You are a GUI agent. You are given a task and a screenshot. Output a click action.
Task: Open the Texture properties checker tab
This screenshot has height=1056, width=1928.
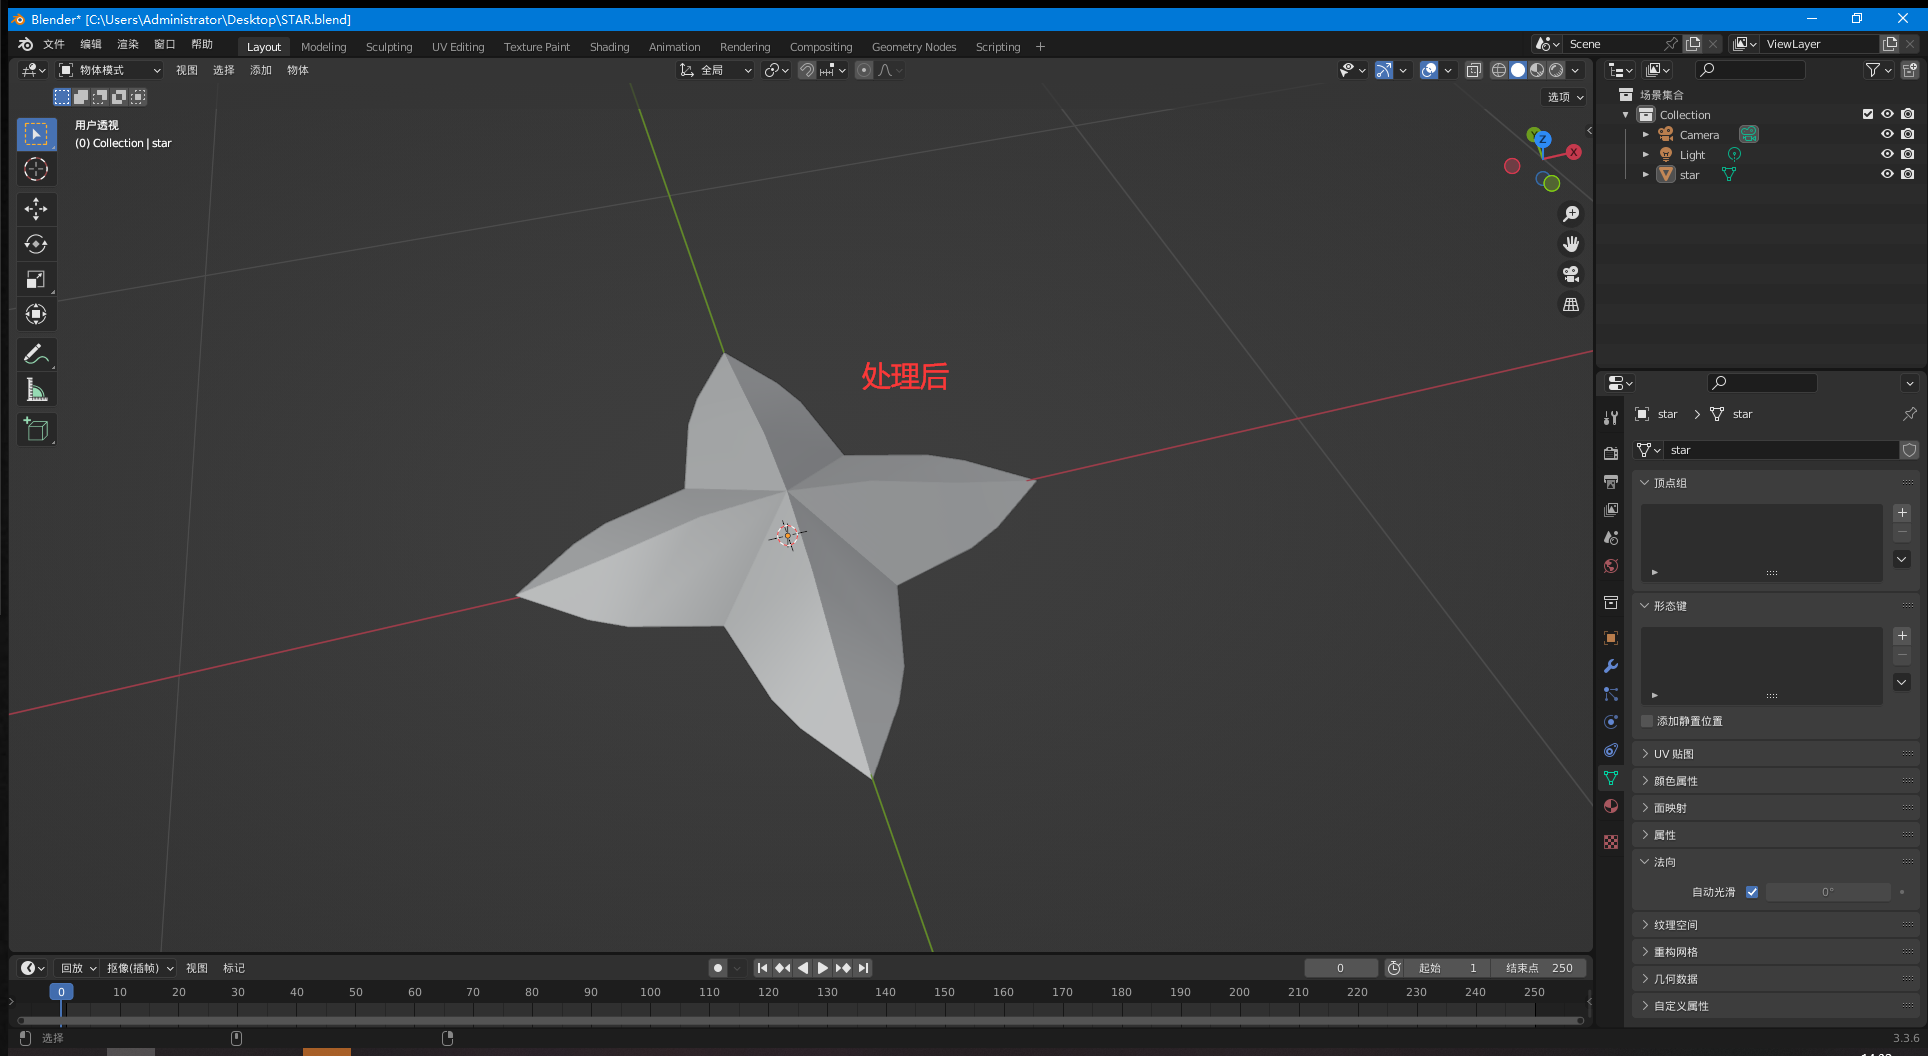(x=1610, y=842)
